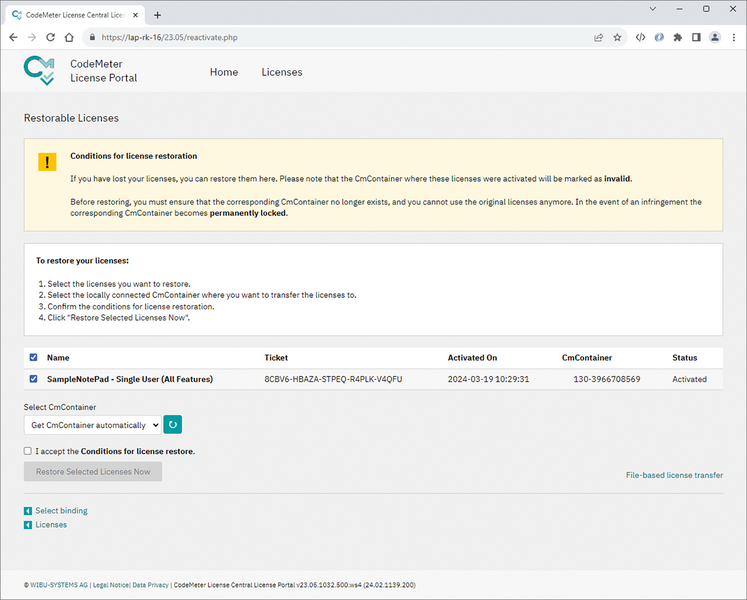747x600 pixels.
Task: Click the Activated On column header
Action: (472, 357)
